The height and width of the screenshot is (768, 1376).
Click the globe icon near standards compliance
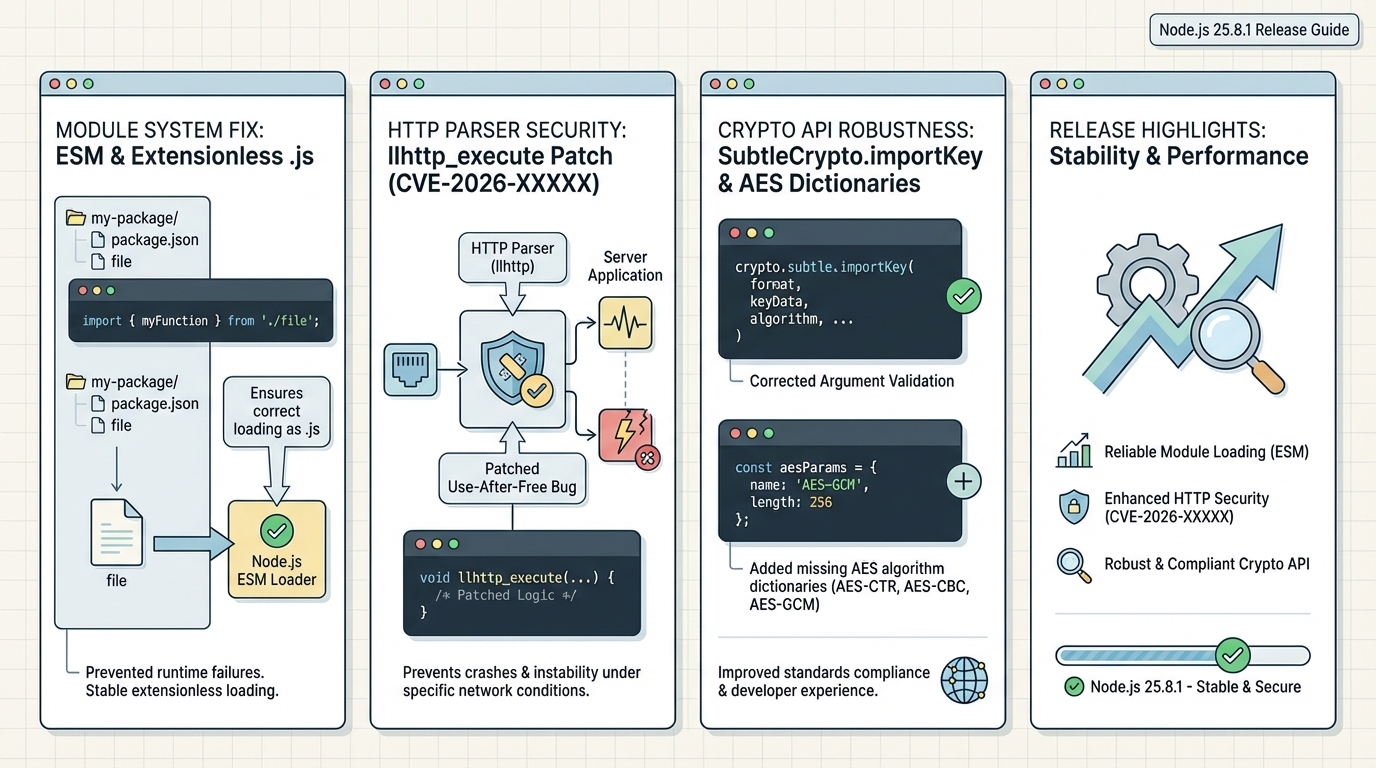[964, 681]
